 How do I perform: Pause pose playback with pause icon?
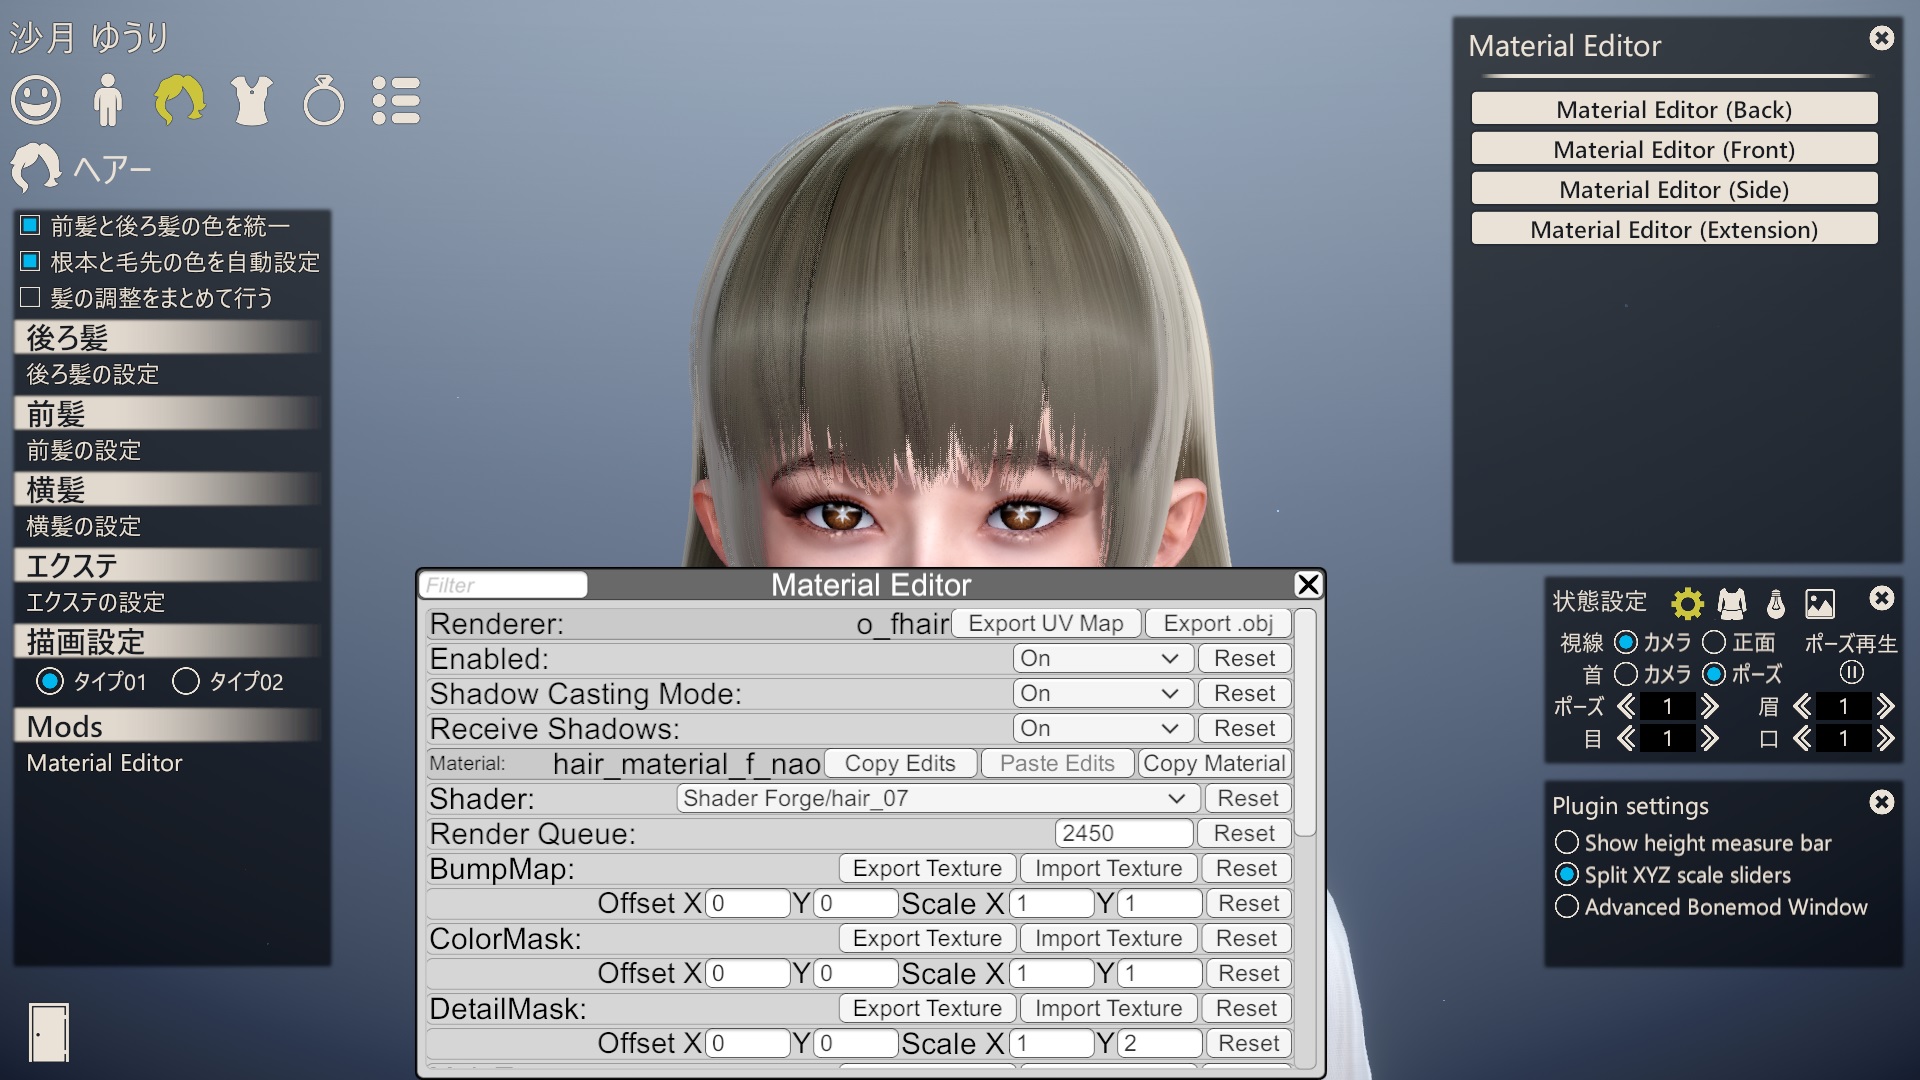coord(1851,672)
